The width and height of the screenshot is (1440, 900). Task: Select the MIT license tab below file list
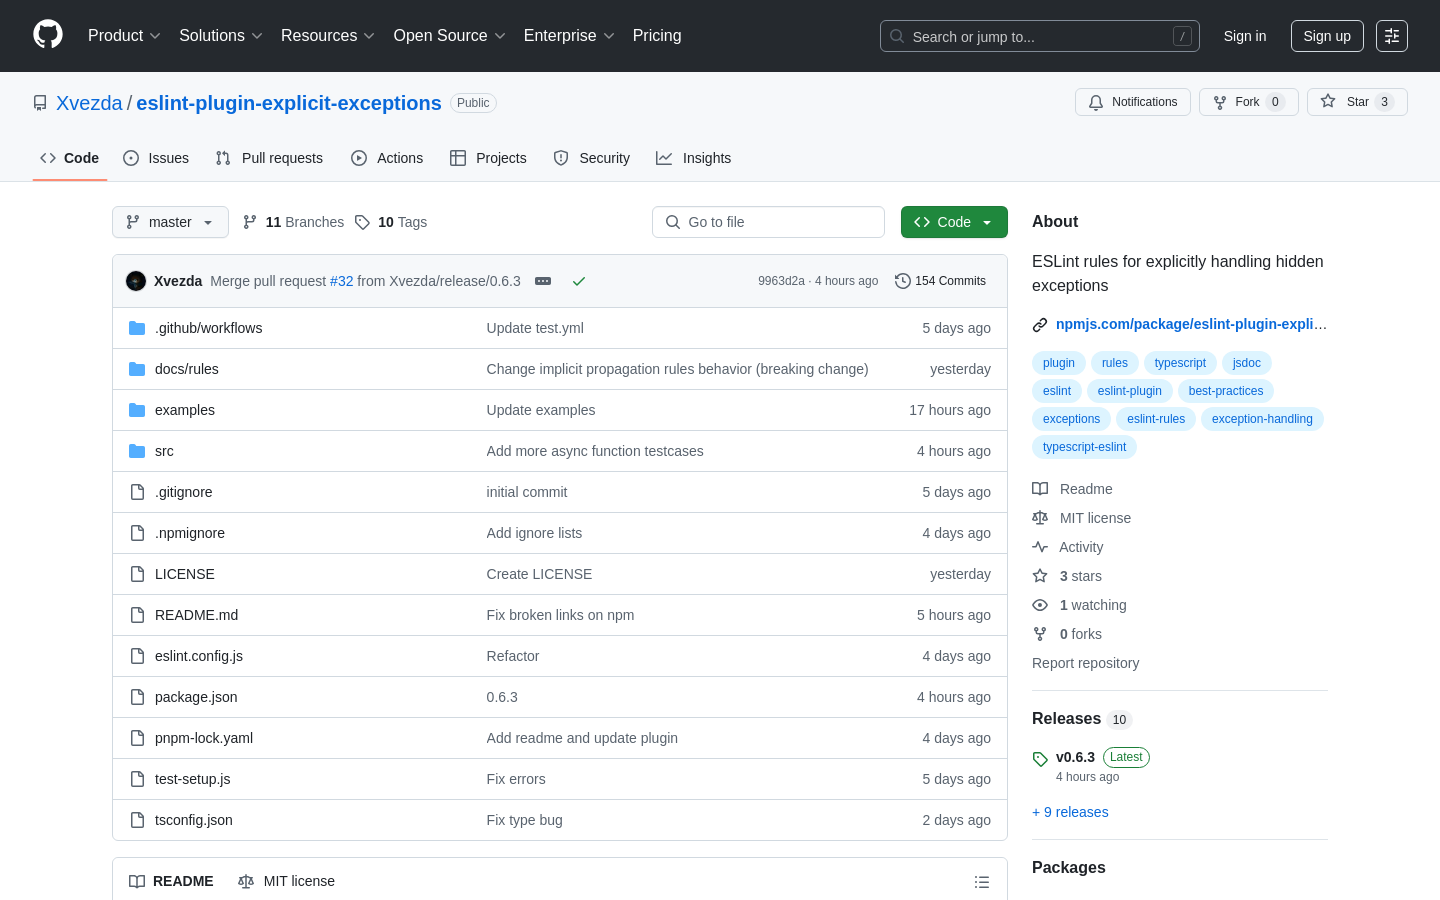(x=286, y=881)
